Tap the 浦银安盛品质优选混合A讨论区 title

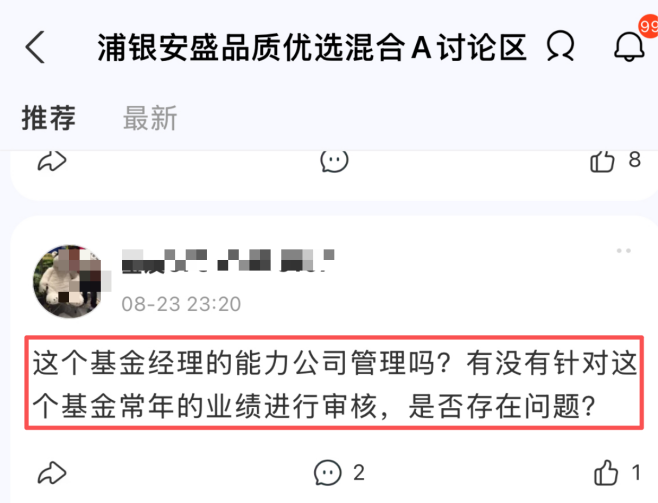[x=312, y=47]
